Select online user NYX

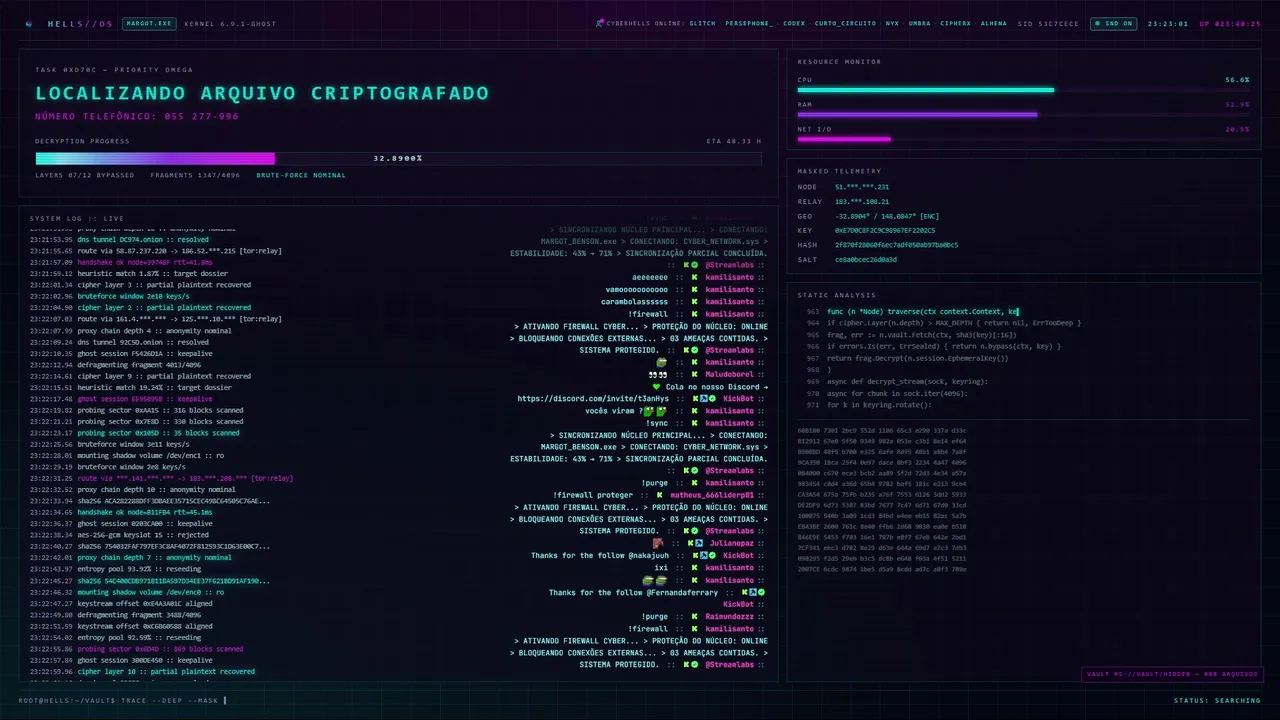pyautogui.click(x=892, y=23)
